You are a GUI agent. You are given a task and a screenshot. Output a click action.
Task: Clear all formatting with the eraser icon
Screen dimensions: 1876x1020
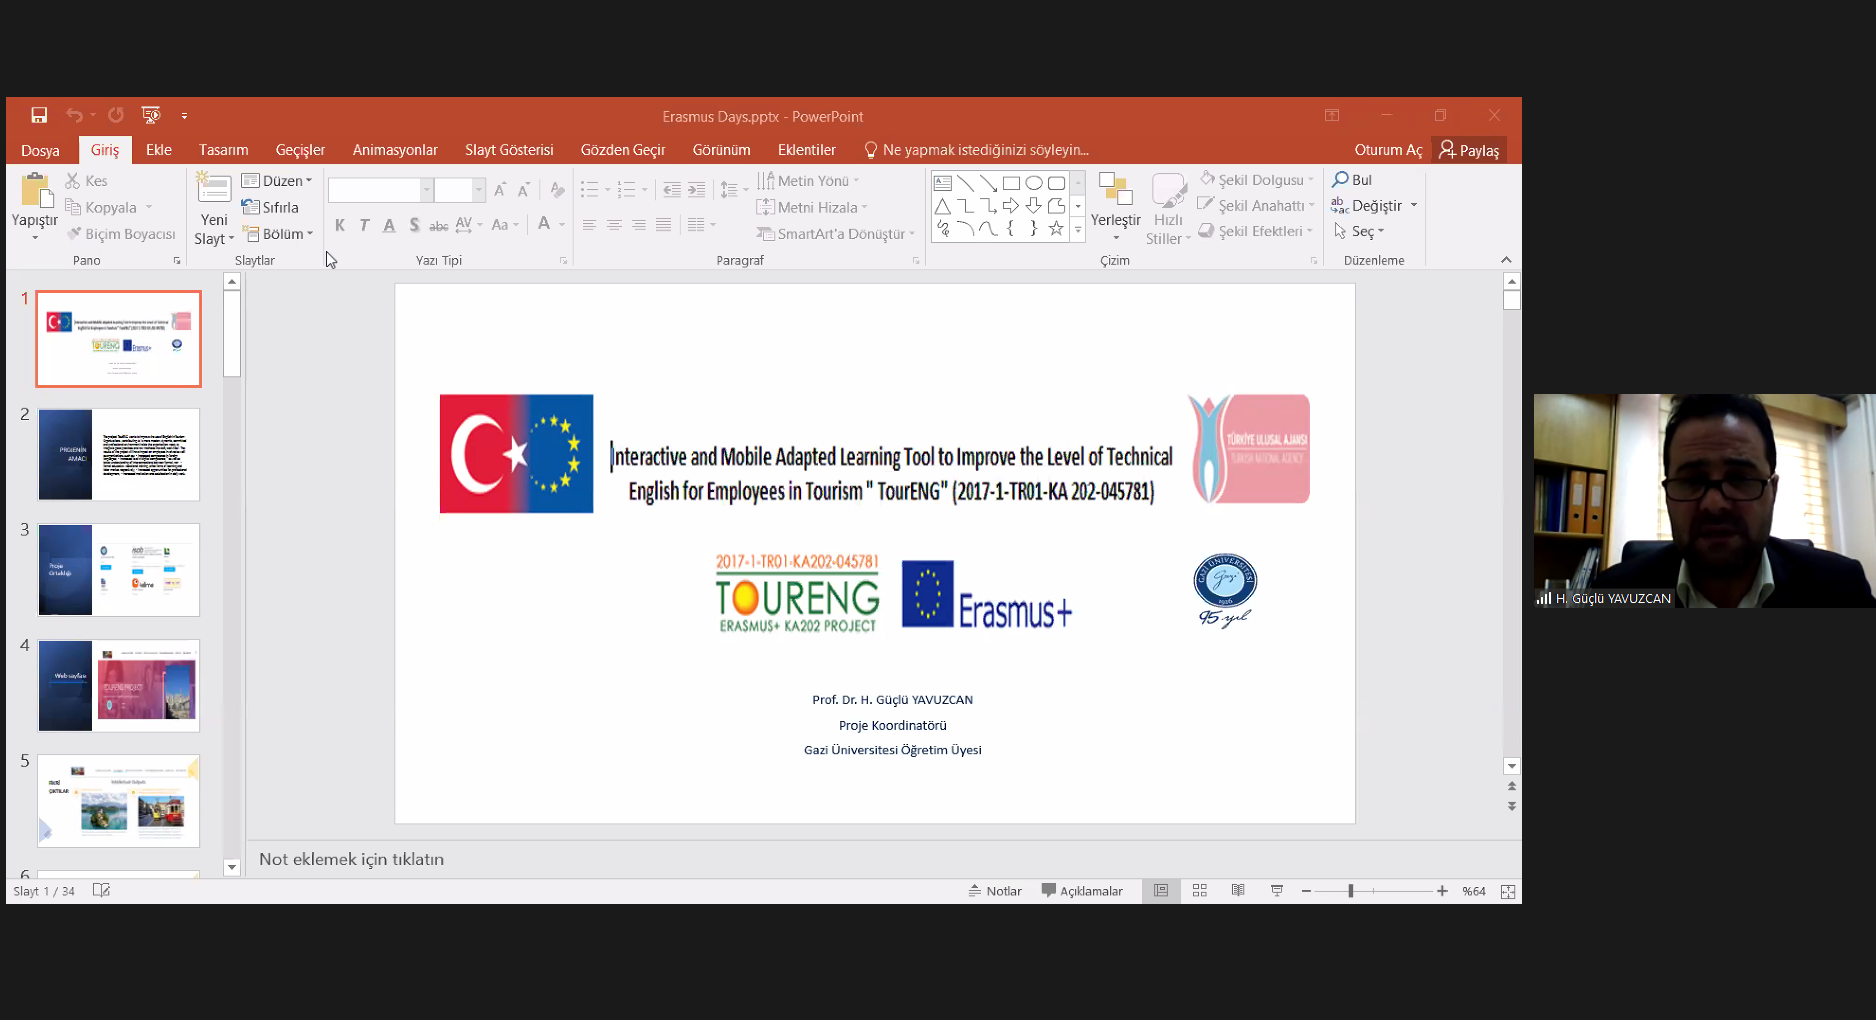[x=558, y=190]
